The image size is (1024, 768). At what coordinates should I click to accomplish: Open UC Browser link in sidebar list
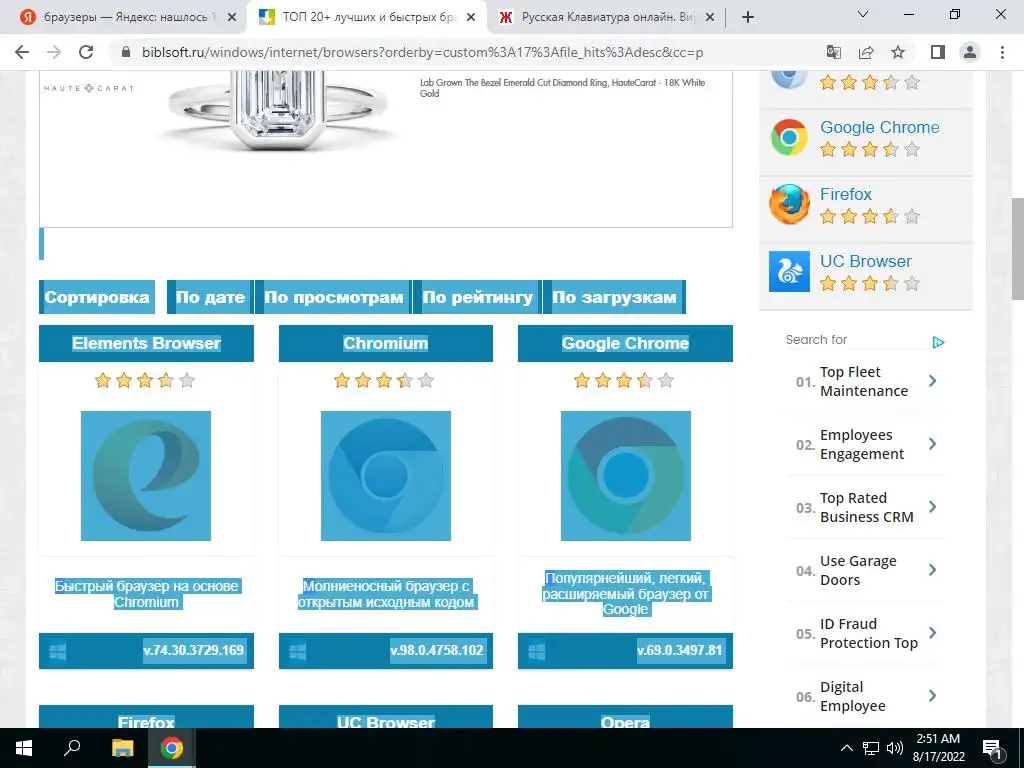pos(866,261)
